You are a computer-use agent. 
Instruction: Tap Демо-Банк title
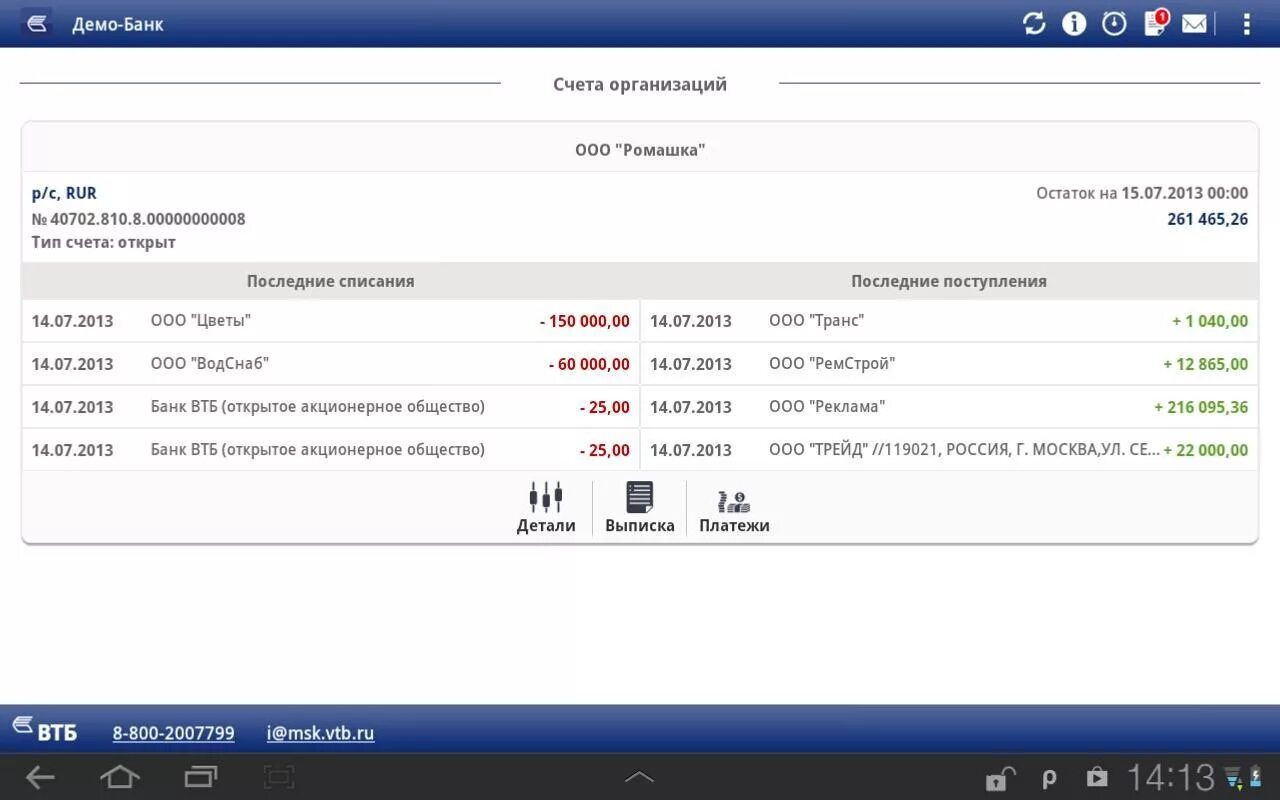tap(118, 24)
